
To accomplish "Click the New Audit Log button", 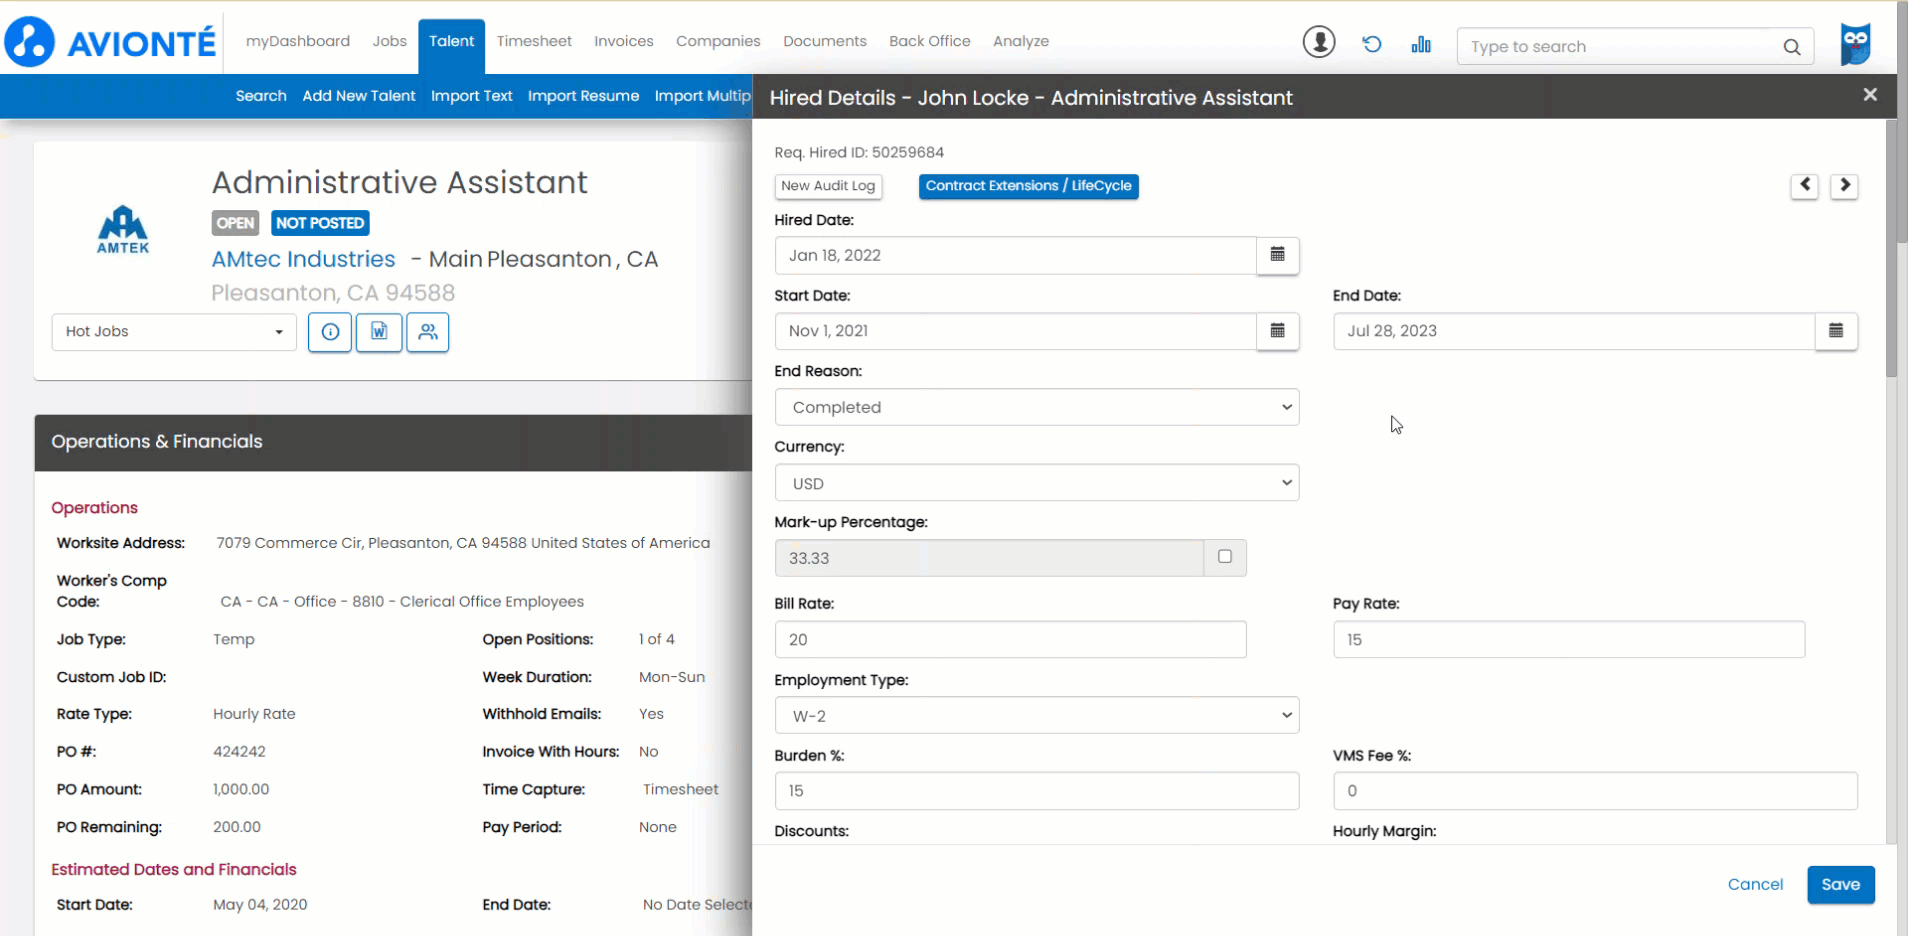I will pyautogui.click(x=828, y=186).
